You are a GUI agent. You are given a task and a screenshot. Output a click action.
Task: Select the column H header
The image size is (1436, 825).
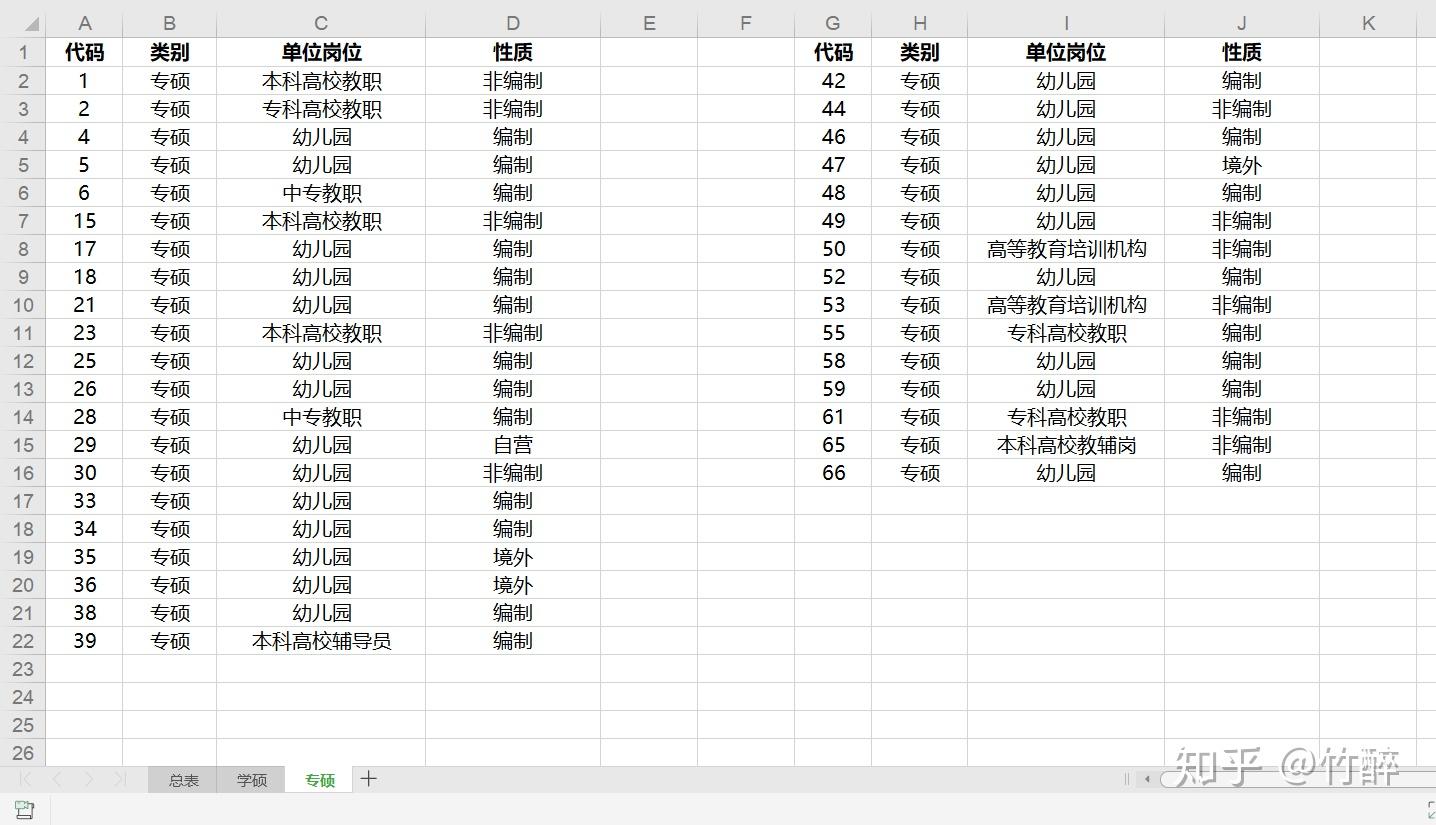point(920,24)
